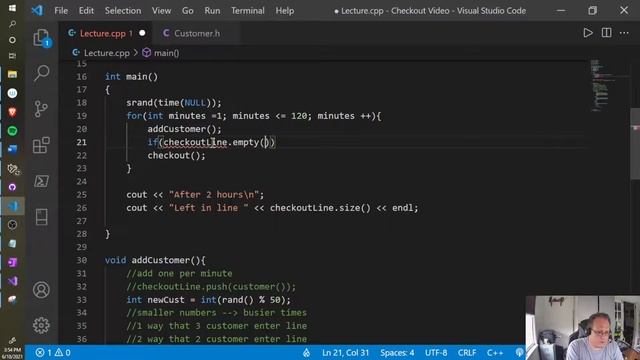Click the Run Code play button
This screenshot has height=360, width=640.
pyautogui.click(x=588, y=33)
